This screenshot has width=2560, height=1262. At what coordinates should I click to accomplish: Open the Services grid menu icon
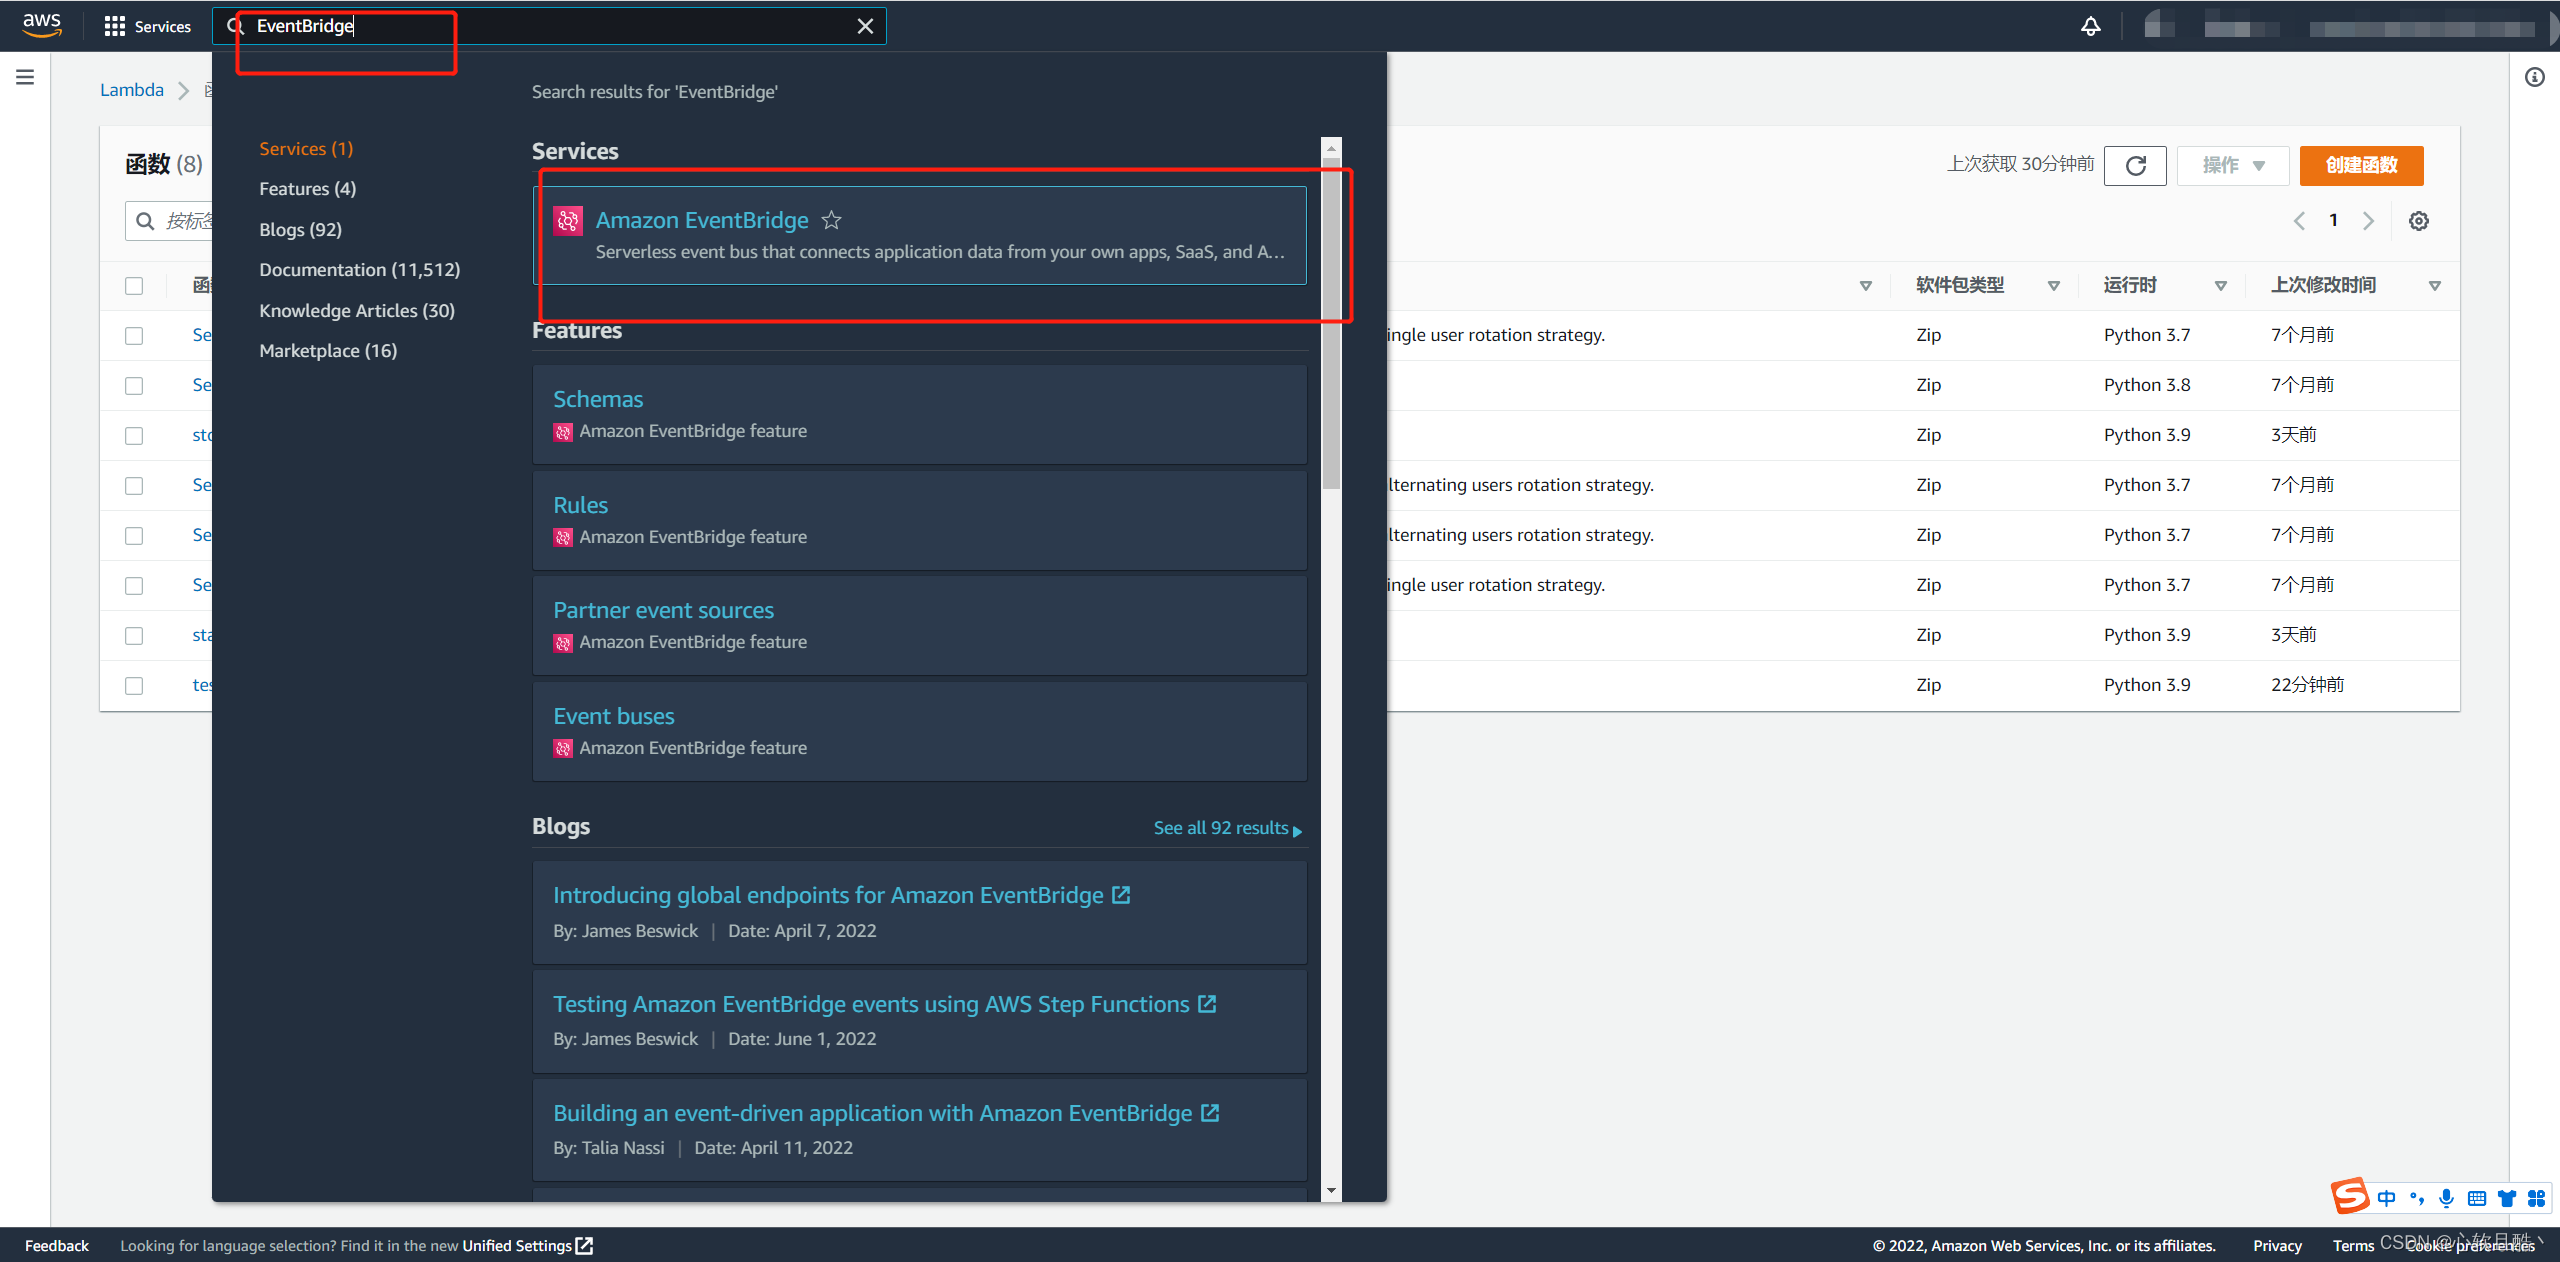pyautogui.click(x=114, y=26)
